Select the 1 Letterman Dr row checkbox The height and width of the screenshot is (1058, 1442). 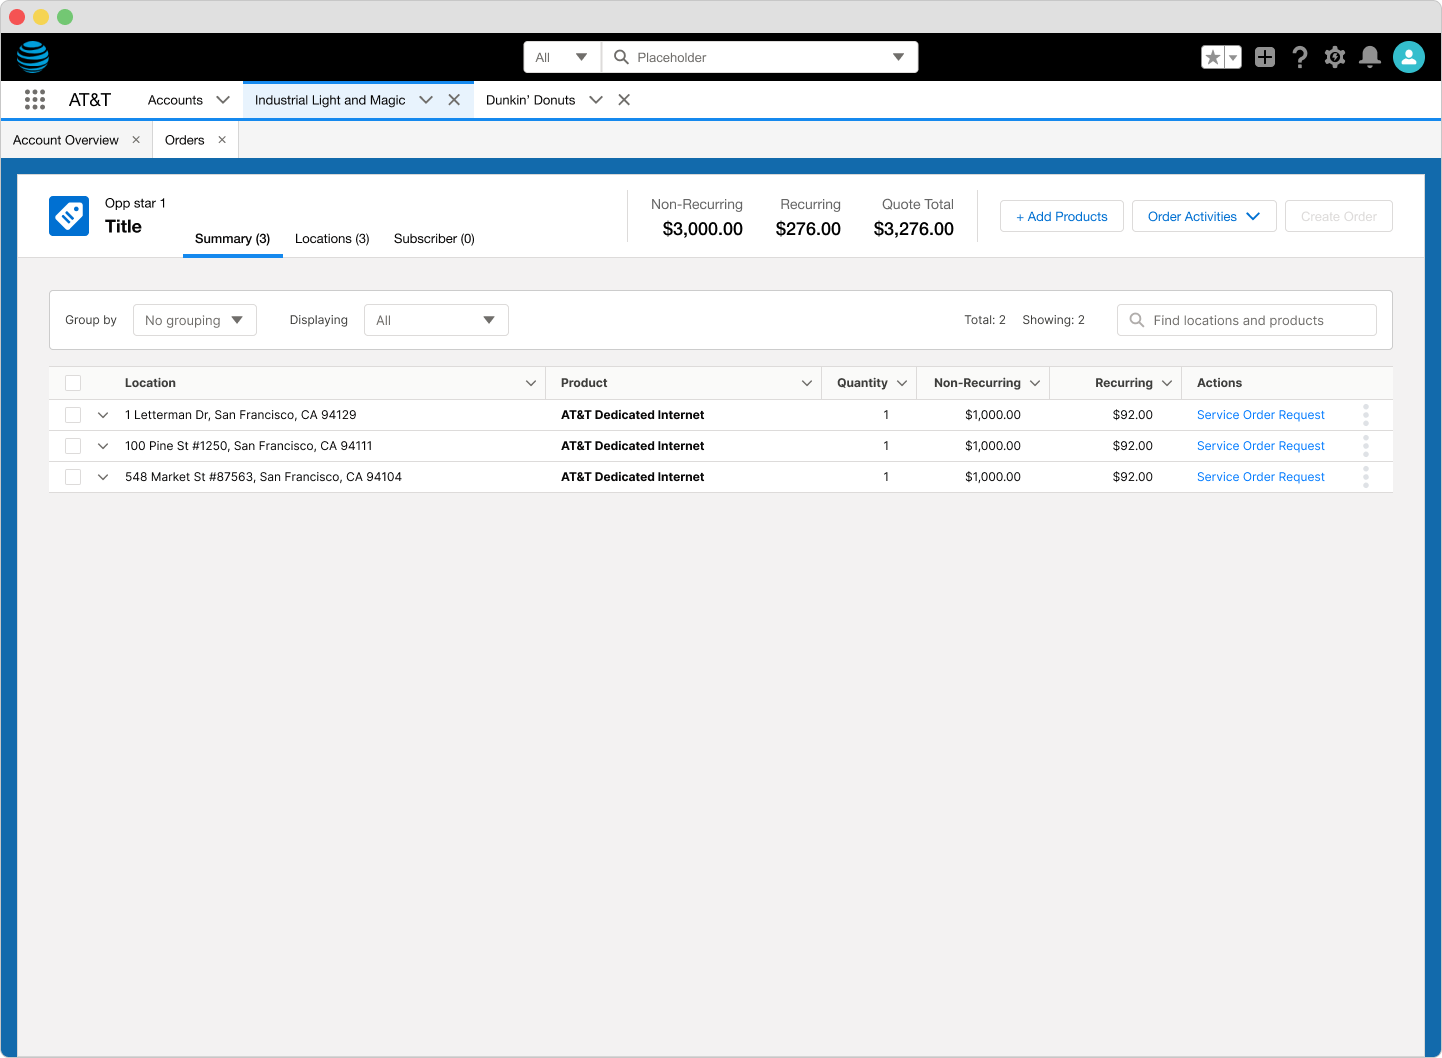[x=73, y=415]
